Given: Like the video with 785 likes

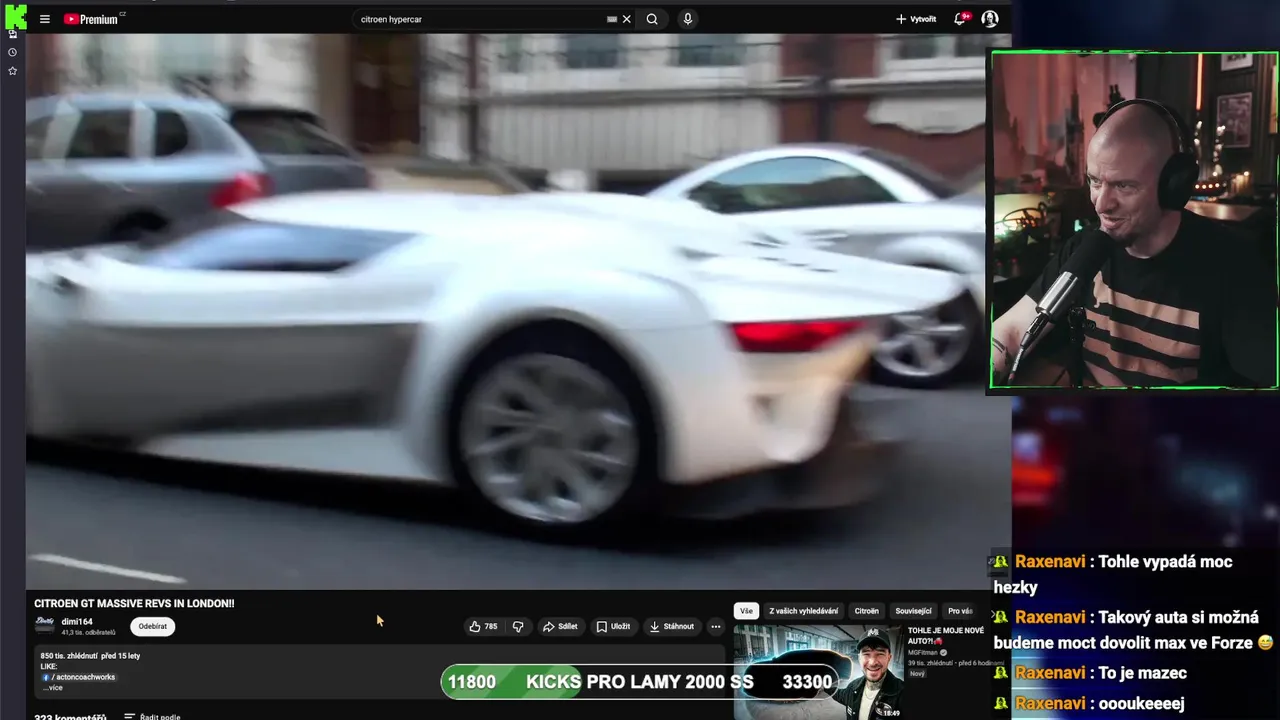Looking at the screenshot, I should pos(483,626).
